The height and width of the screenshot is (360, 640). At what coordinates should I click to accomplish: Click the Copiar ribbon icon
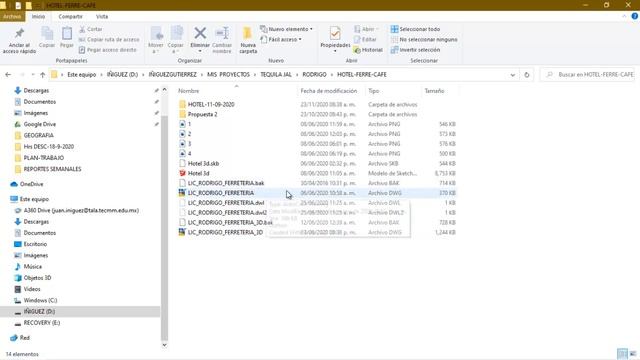pyautogui.click(x=47, y=34)
